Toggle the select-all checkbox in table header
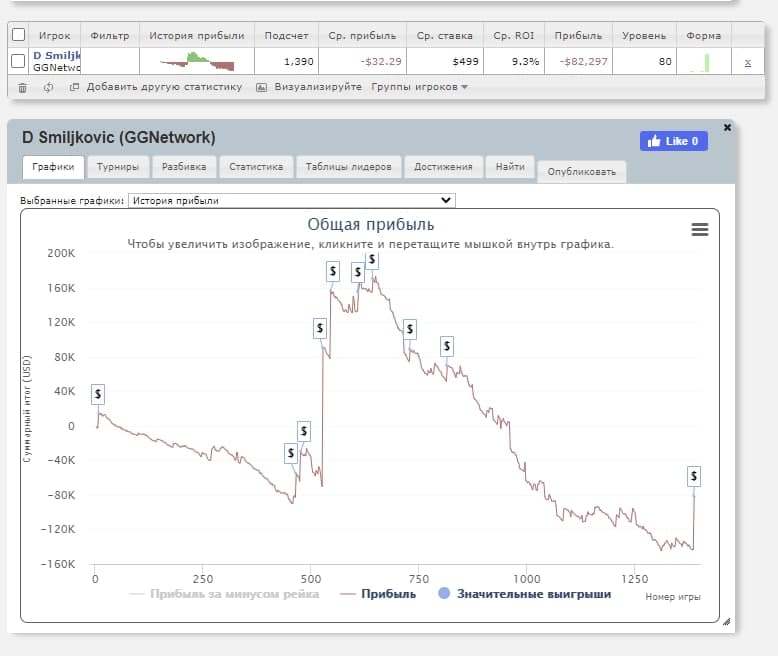 pos(18,35)
